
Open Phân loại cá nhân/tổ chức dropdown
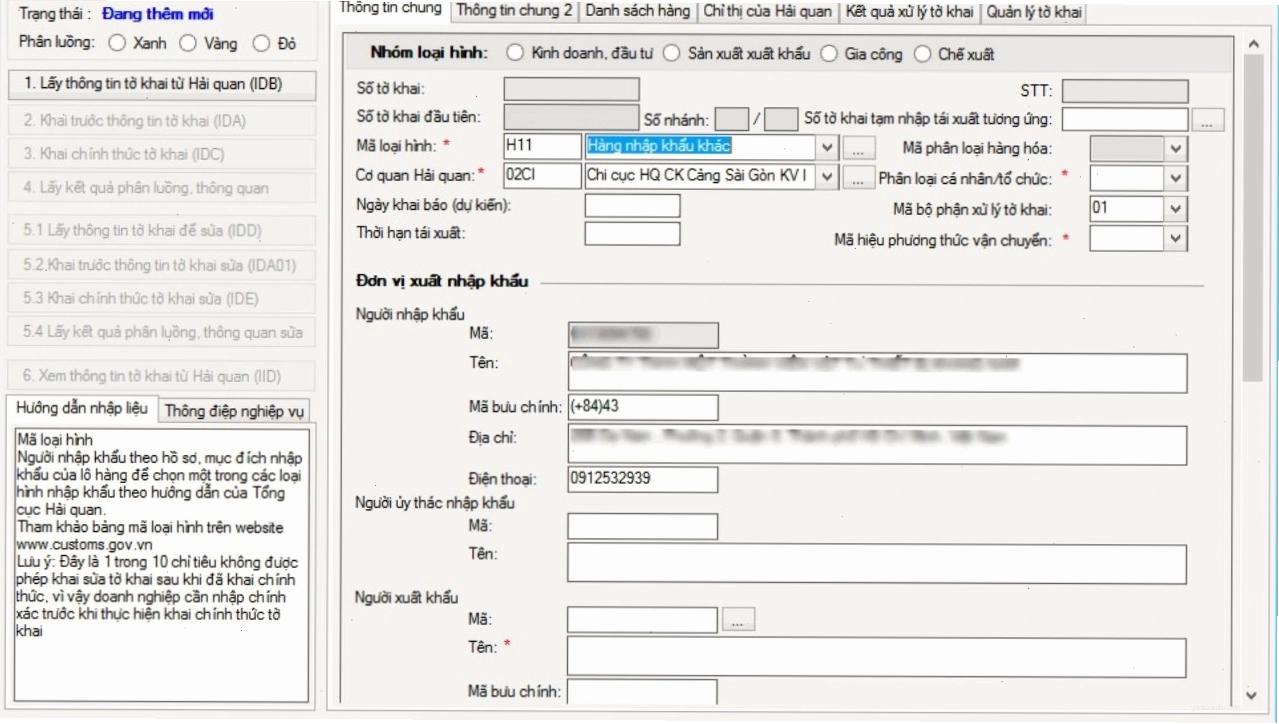coord(1176,179)
